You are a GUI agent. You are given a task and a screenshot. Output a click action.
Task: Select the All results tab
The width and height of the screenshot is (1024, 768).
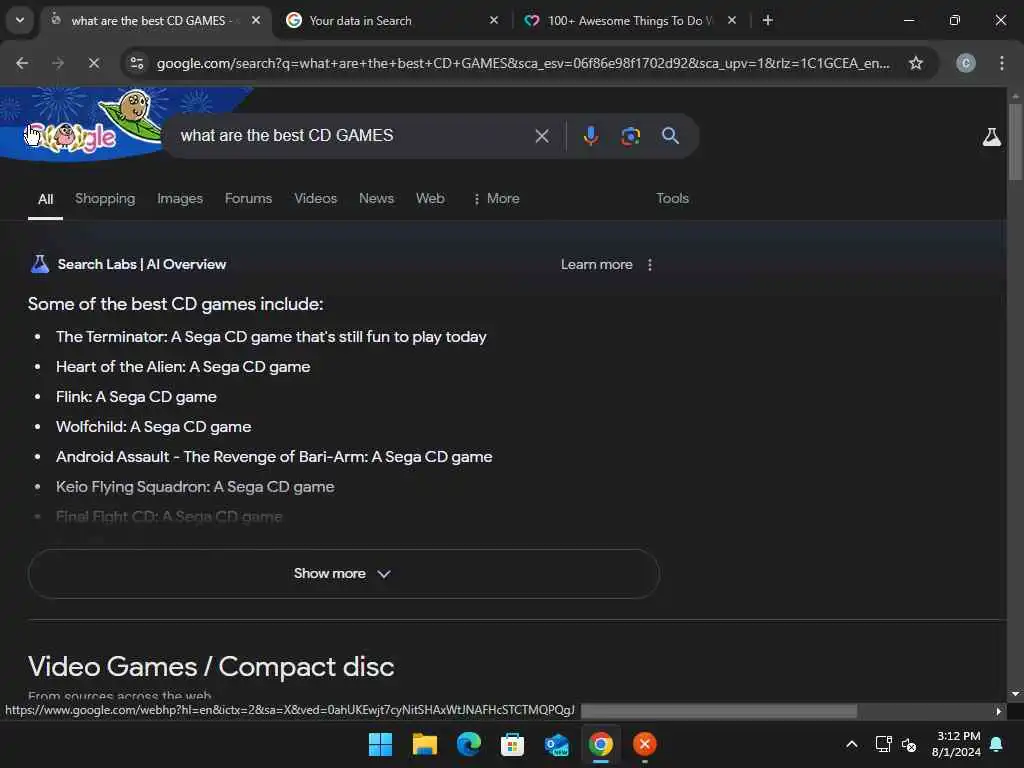tap(45, 199)
